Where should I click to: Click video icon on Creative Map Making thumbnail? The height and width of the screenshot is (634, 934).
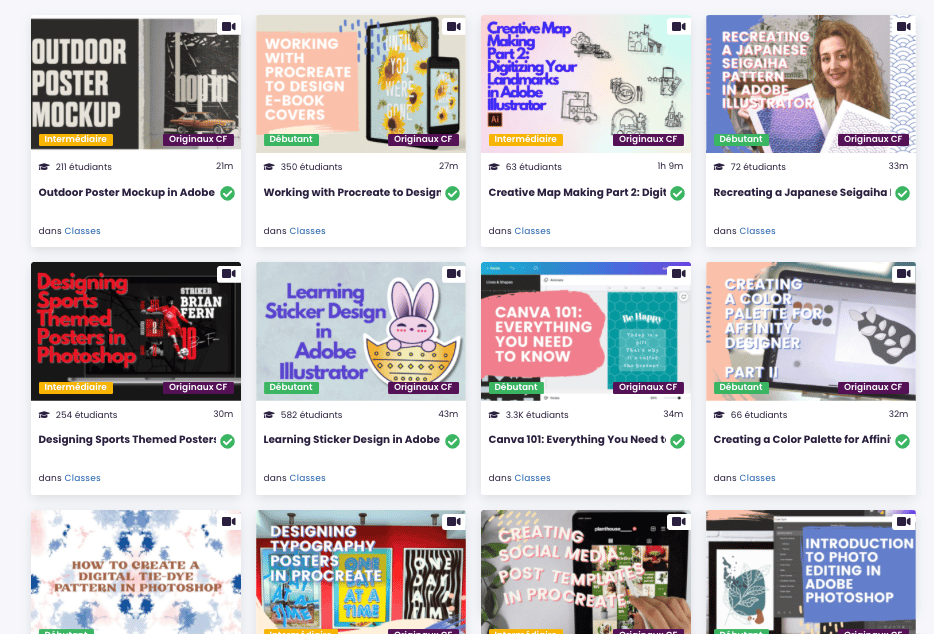(679, 27)
